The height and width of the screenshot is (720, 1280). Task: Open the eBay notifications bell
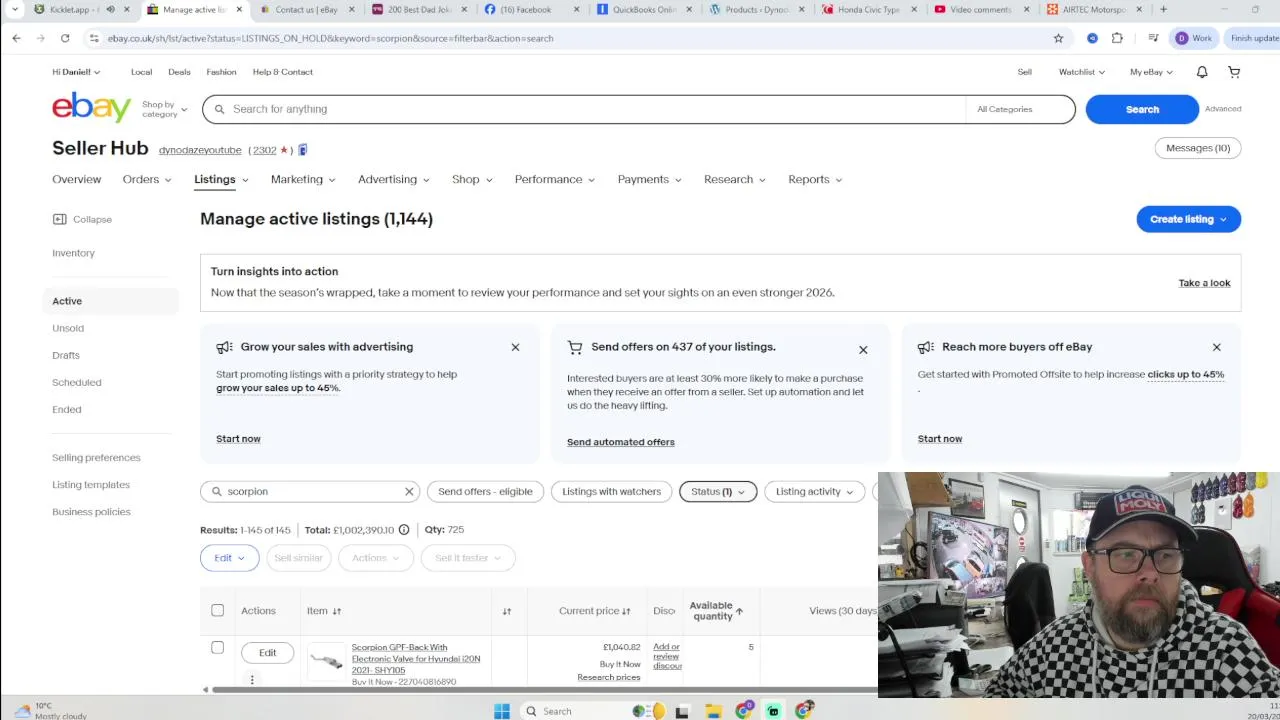tap(1202, 72)
